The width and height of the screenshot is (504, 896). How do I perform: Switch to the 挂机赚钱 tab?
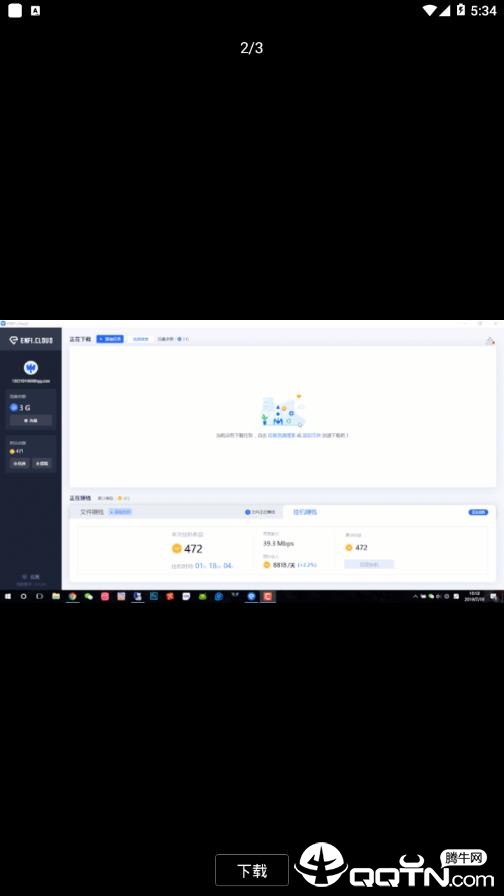[x=305, y=512]
